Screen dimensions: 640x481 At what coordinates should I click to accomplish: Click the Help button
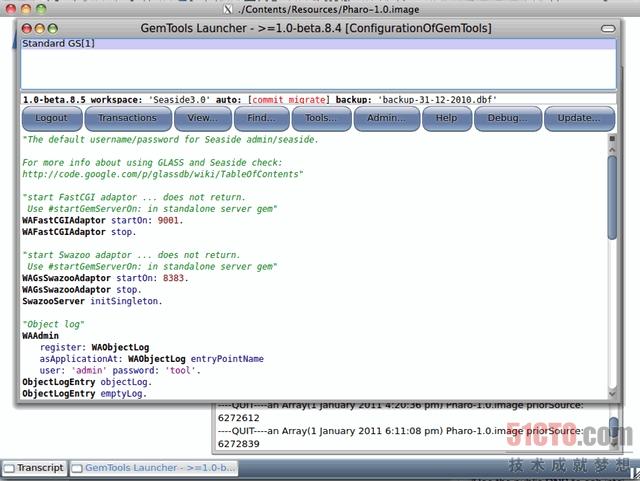[x=447, y=118]
